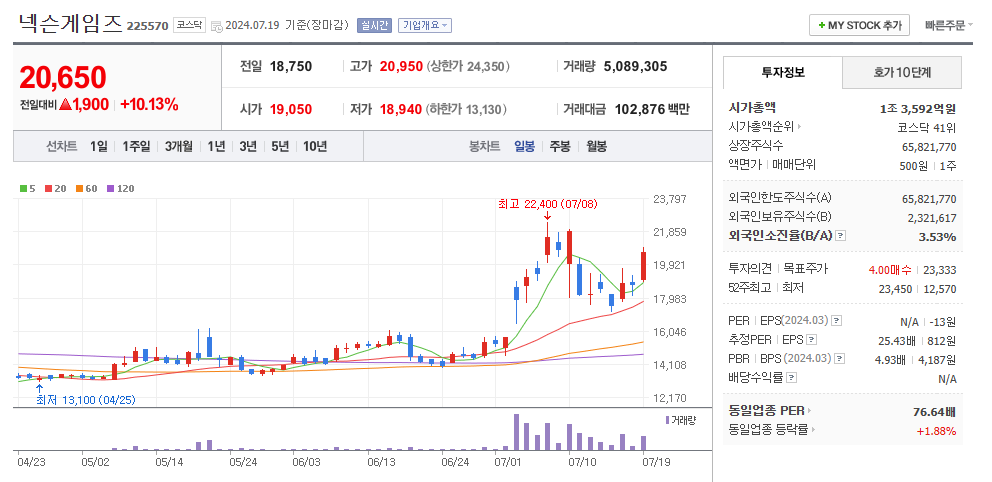Open the 동일업종 PER link
992x482 pixels.
coord(767,411)
